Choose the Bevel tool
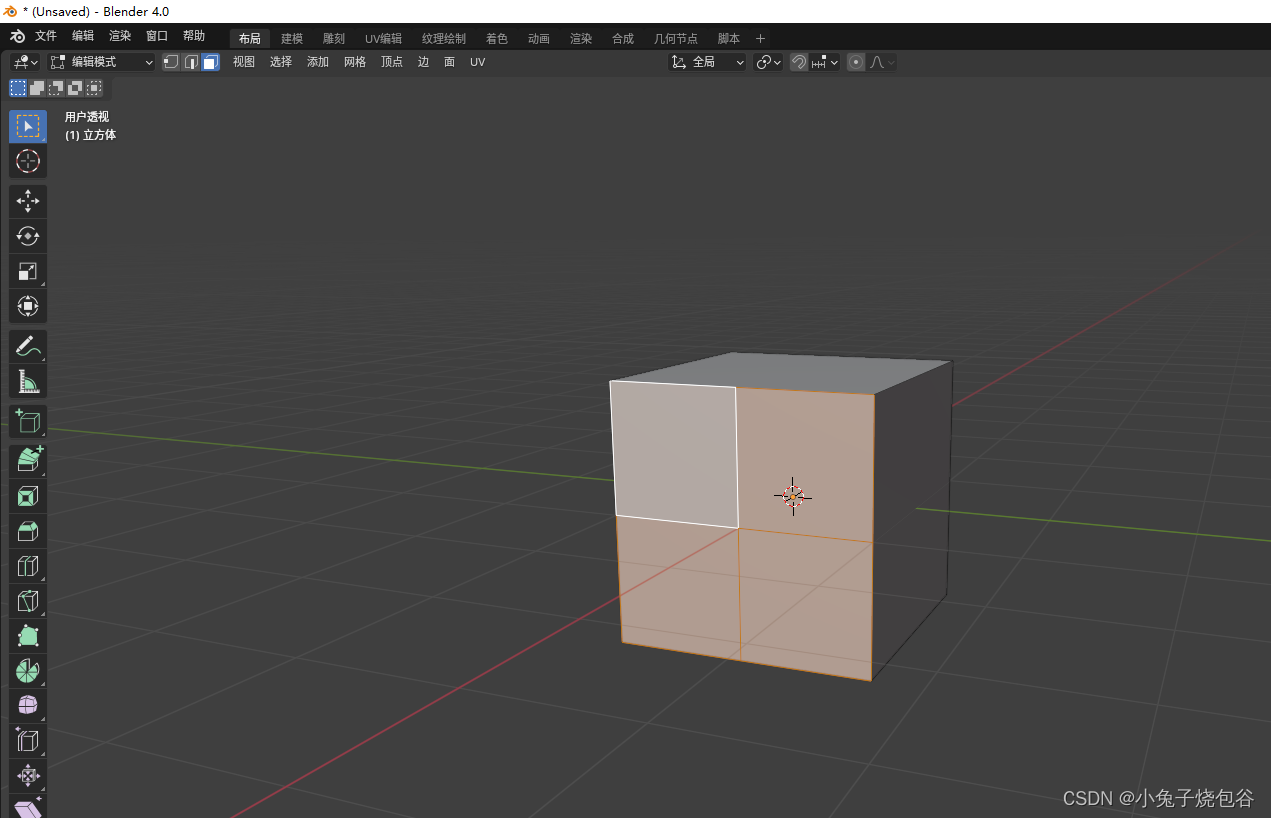Image resolution: width=1271 pixels, height=818 pixels. [28, 531]
